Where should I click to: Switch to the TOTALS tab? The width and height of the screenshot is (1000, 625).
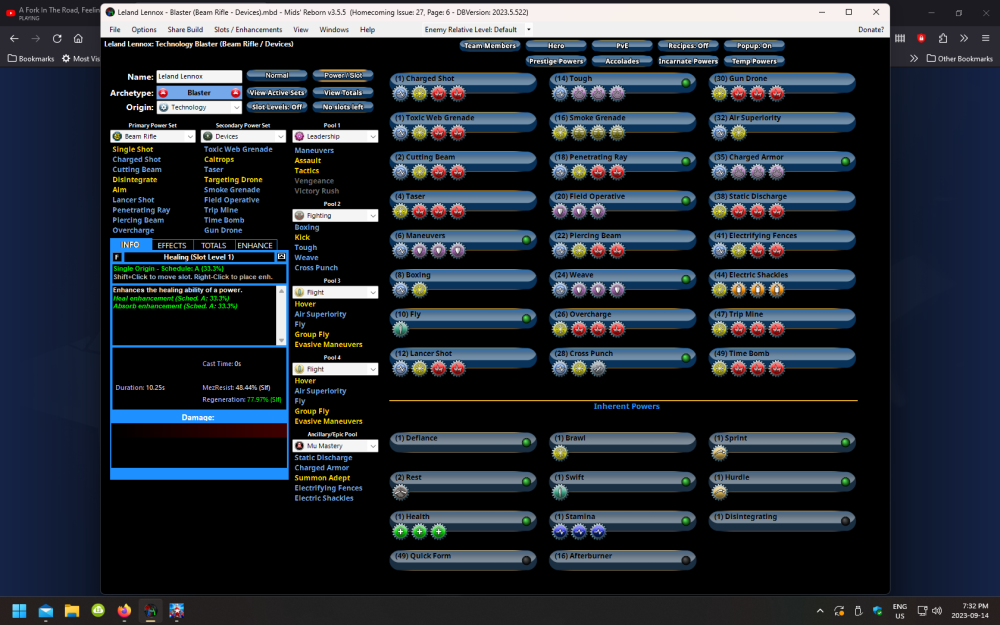point(213,245)
